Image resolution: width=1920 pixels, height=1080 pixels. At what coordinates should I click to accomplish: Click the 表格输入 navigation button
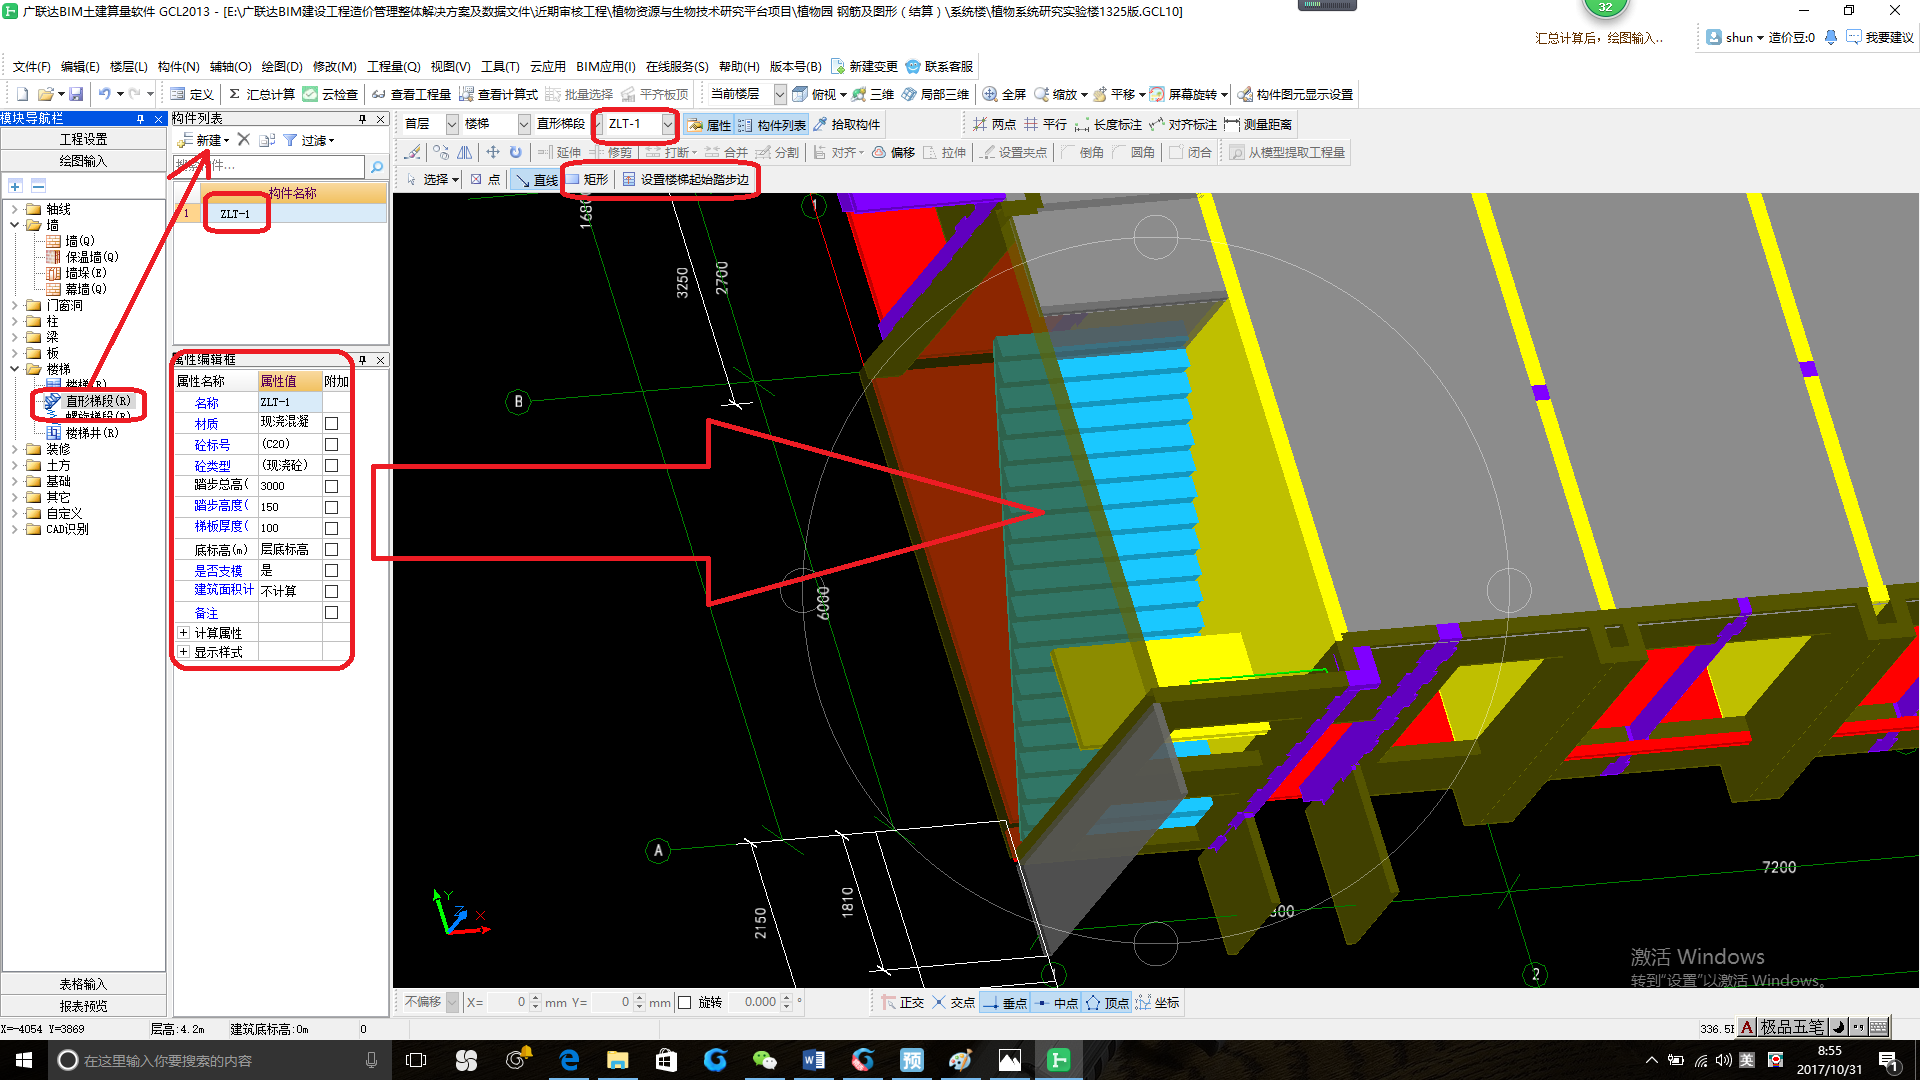pos(83,985)
